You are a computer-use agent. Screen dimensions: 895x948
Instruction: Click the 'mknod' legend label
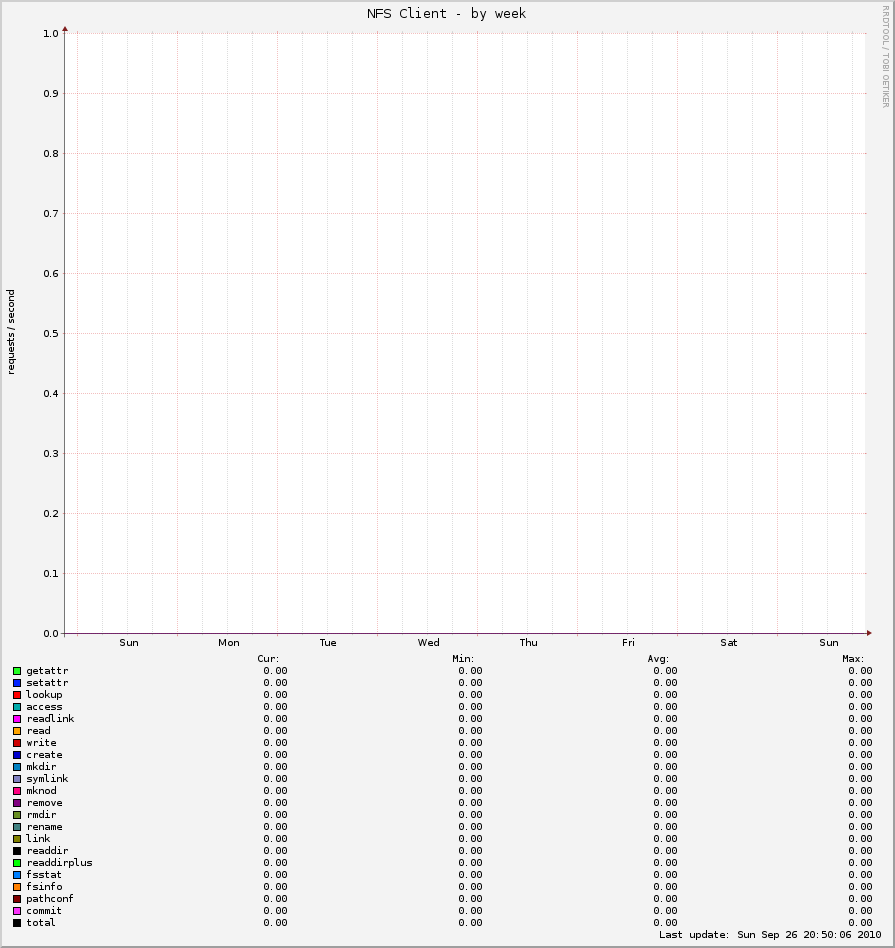point(41,791)
